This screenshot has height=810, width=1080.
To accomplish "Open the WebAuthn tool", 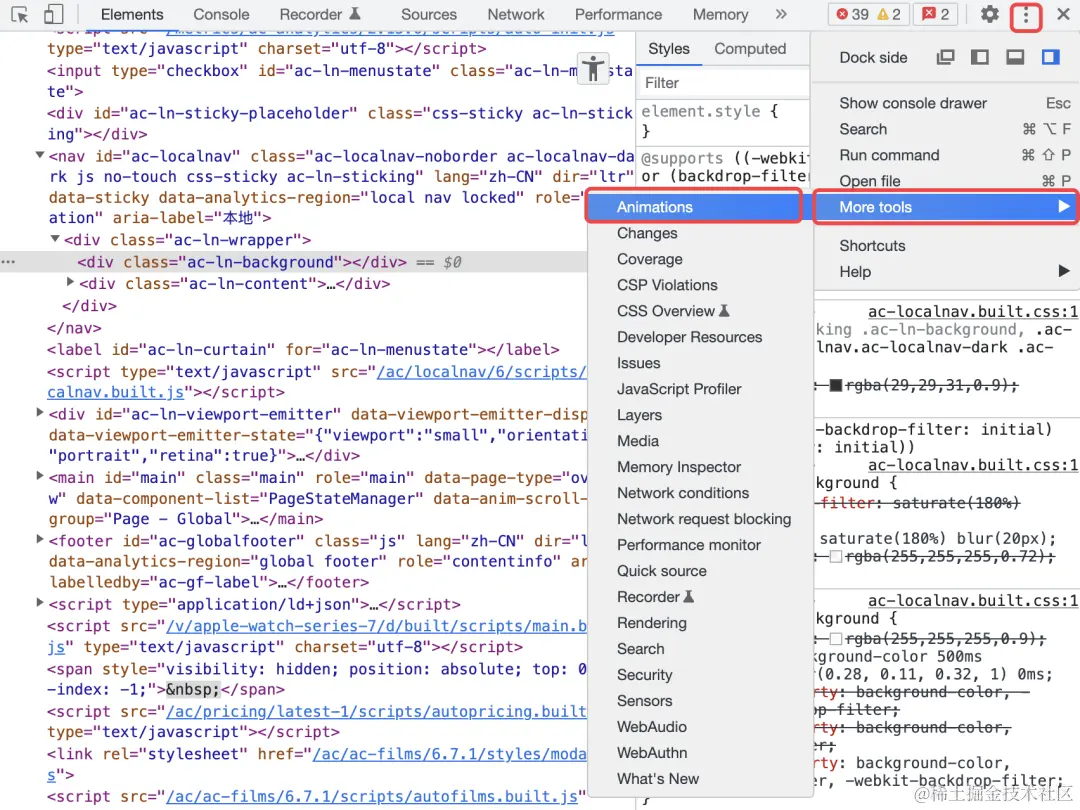I will (x=700, y=753).
